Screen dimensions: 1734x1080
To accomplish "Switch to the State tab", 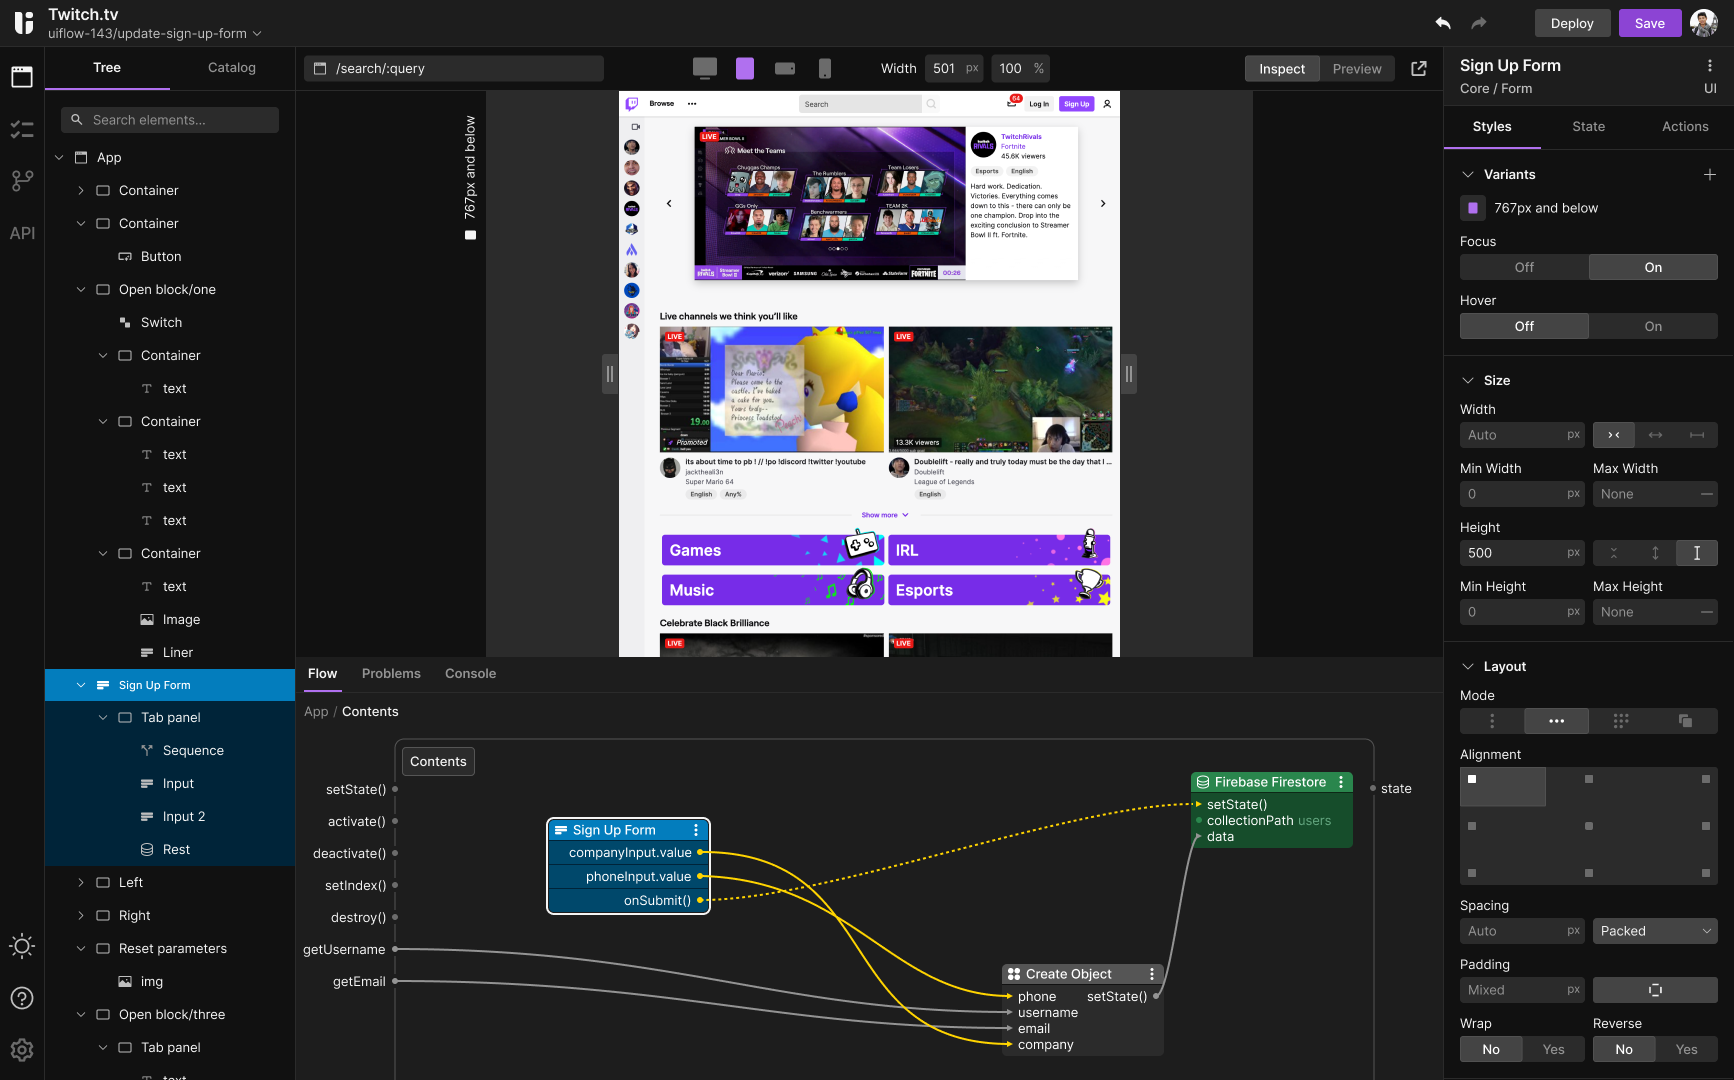I will (x=1588, y=126).
